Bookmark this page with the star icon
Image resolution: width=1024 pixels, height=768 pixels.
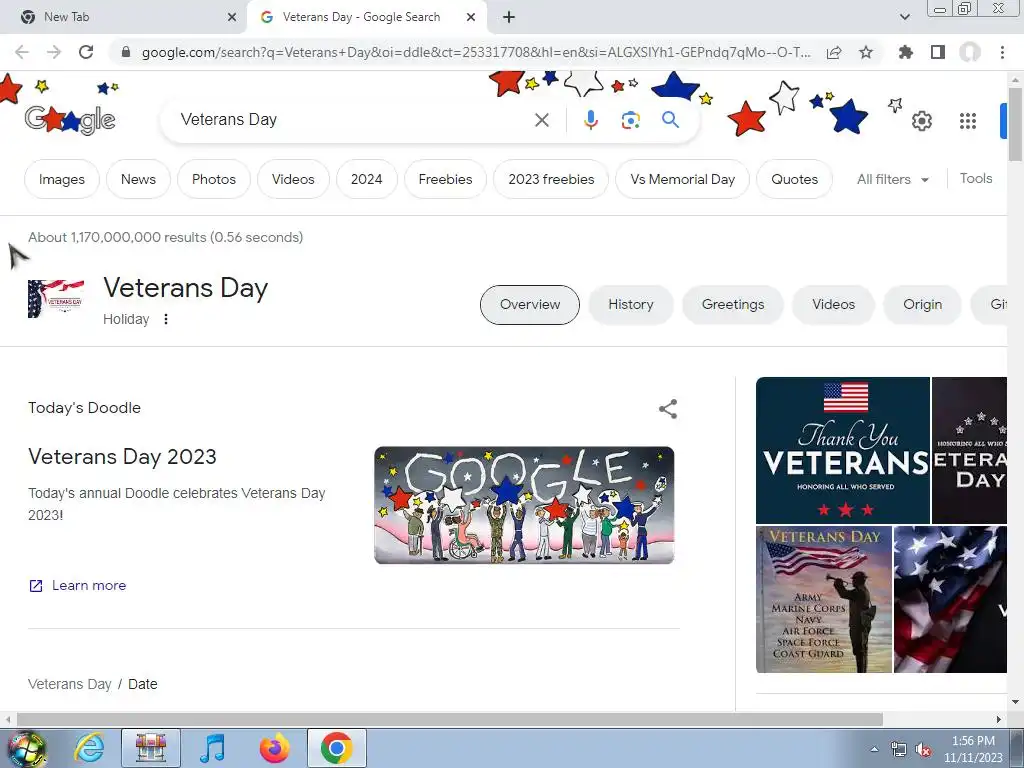pyautogui.click(x=866, y=52)
